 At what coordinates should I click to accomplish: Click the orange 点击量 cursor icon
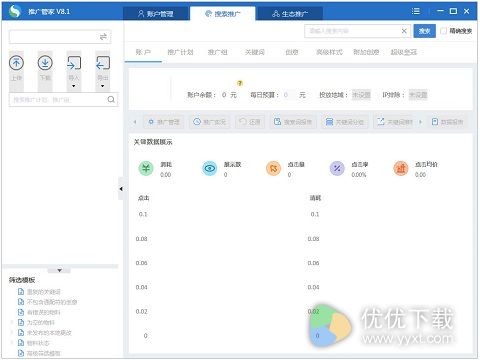[273, 168]
